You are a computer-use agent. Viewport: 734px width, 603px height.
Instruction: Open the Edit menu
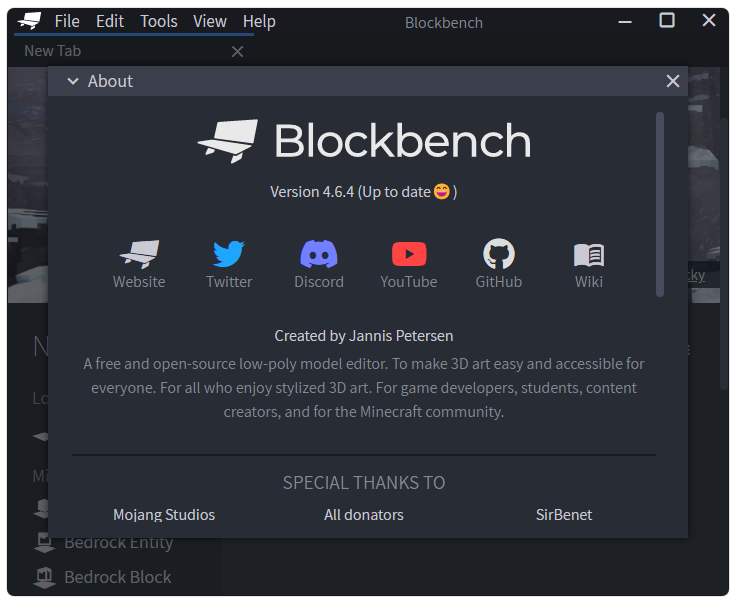point(110,22)
